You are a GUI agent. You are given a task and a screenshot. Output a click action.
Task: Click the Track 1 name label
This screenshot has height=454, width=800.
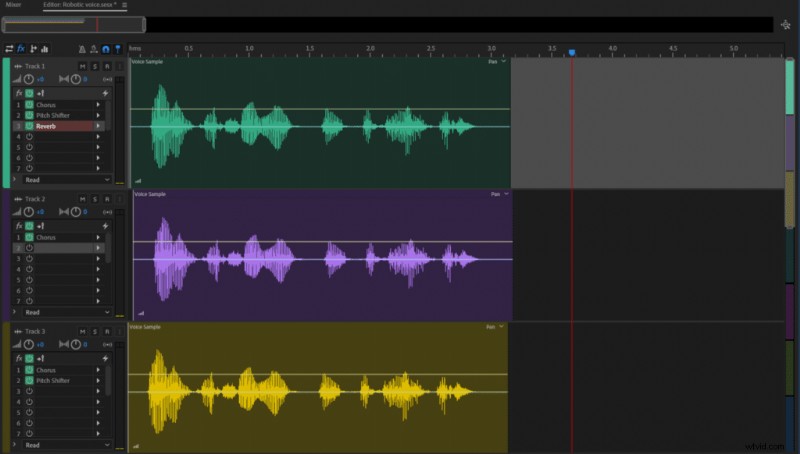click(35, 66)
